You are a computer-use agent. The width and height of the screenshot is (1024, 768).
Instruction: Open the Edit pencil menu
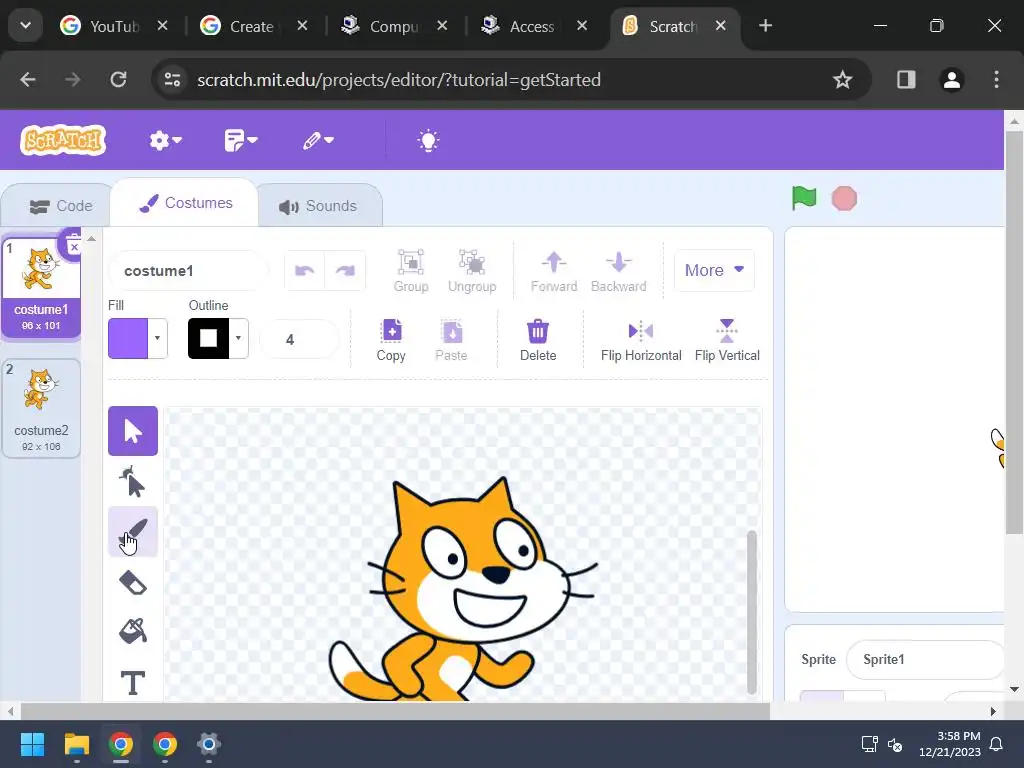click(x=318, y=140)
